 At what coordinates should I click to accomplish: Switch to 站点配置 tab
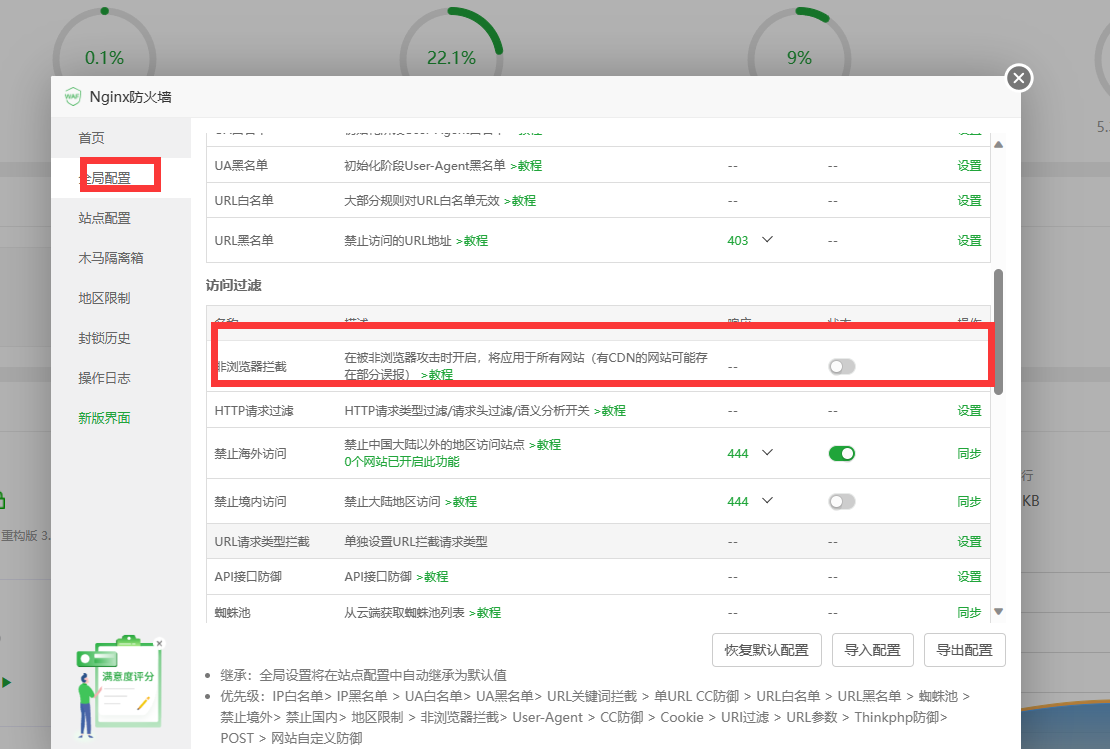click(x=105, y=218)
